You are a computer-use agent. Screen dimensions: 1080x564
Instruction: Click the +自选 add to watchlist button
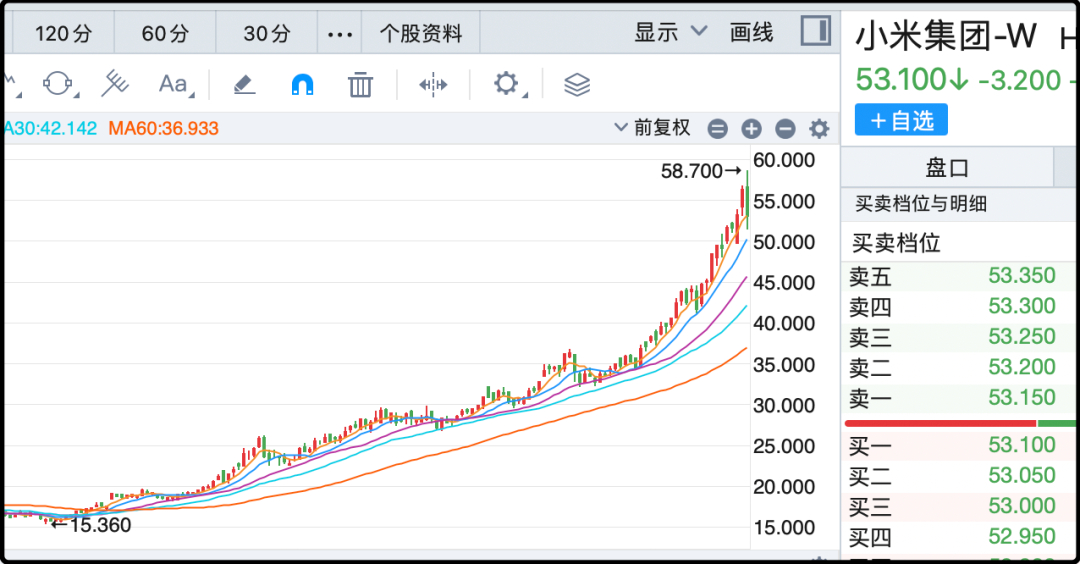(x=901, y=121)
